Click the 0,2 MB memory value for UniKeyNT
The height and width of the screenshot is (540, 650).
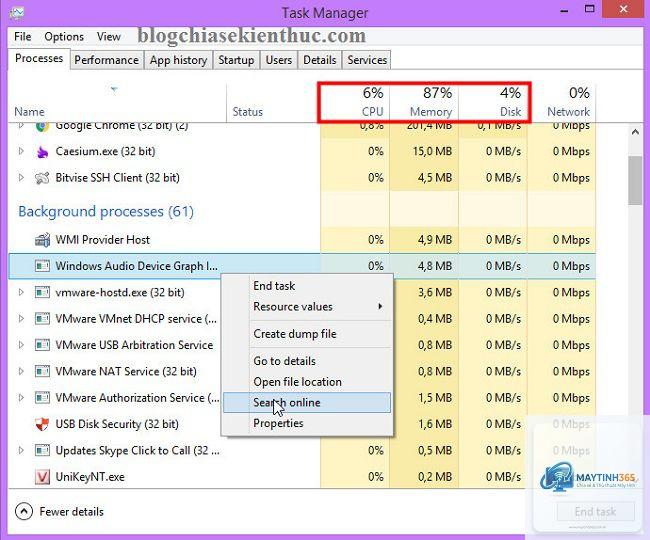click(435, 477)
